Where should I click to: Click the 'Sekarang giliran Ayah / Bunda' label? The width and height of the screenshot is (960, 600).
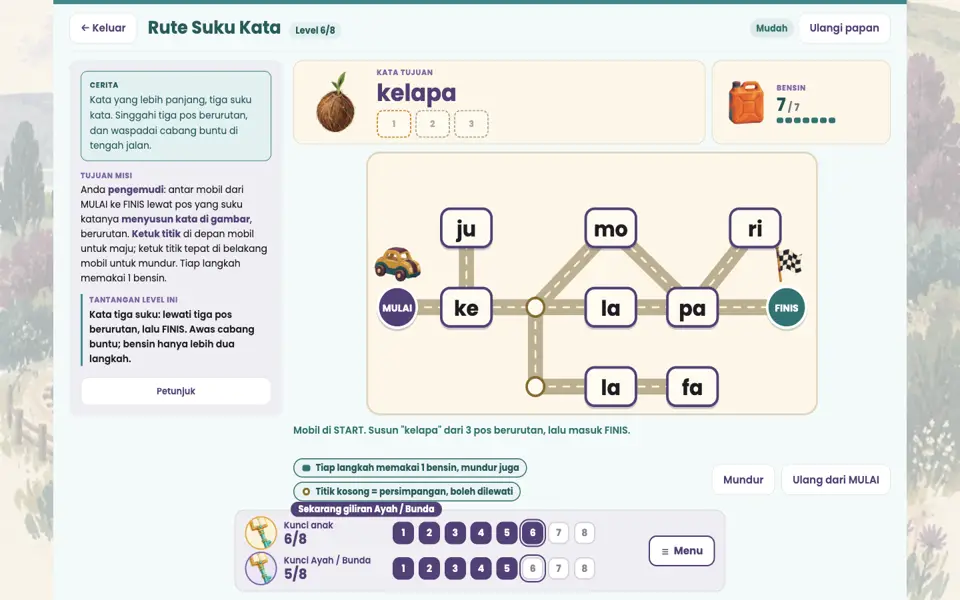coord(366,509)
